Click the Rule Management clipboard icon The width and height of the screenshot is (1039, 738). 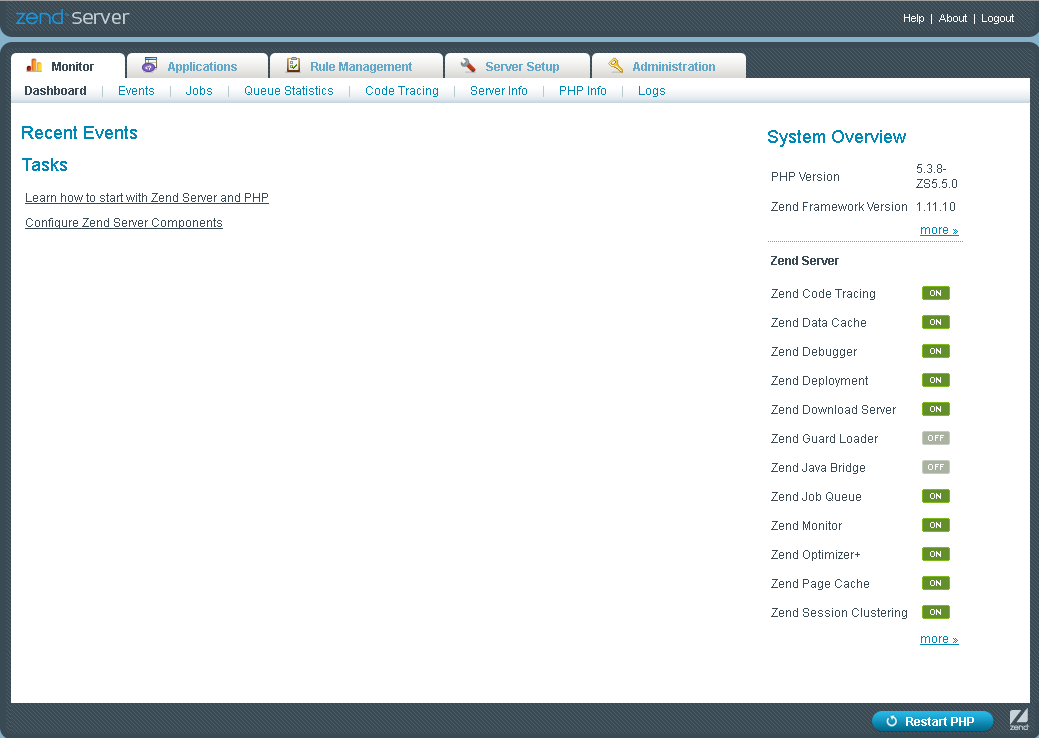293,66
